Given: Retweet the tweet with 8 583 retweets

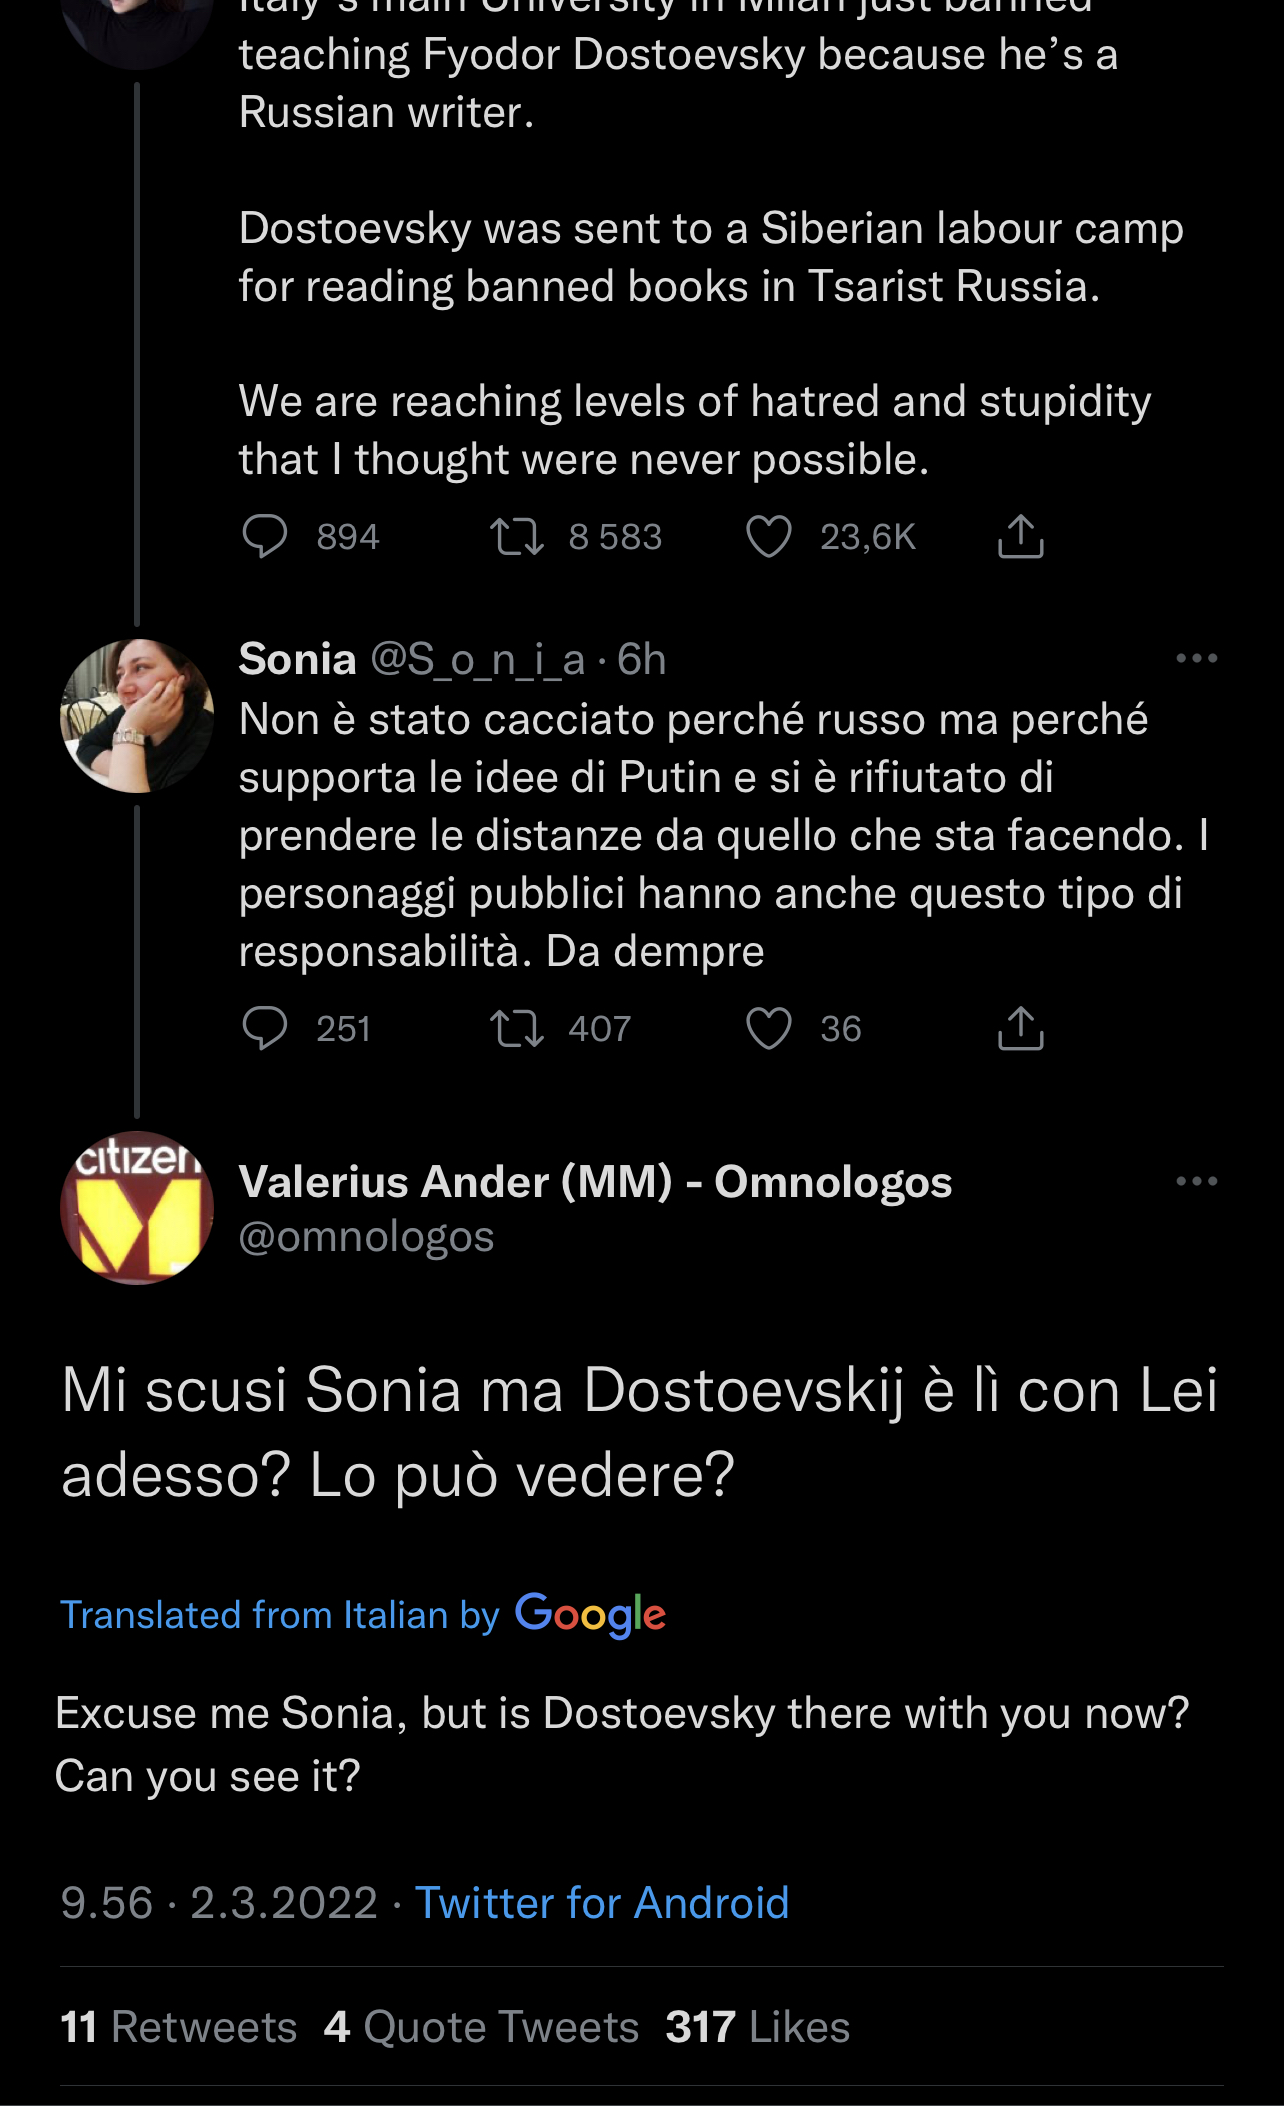Looking at the screenshot, I should click(517, 537).
